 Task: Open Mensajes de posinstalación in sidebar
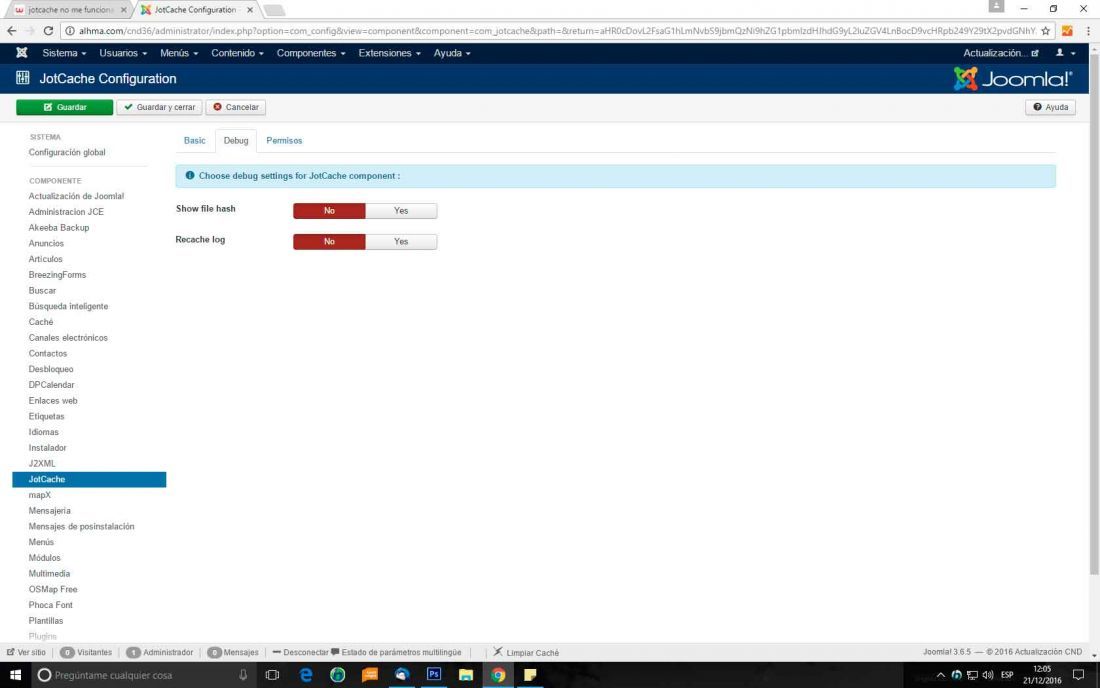point(81,527)
